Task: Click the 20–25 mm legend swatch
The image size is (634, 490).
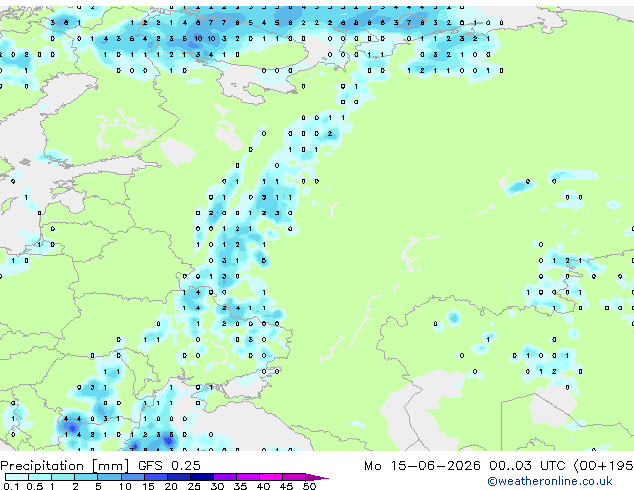Action: pyautogui.click(x=178, y=477)
